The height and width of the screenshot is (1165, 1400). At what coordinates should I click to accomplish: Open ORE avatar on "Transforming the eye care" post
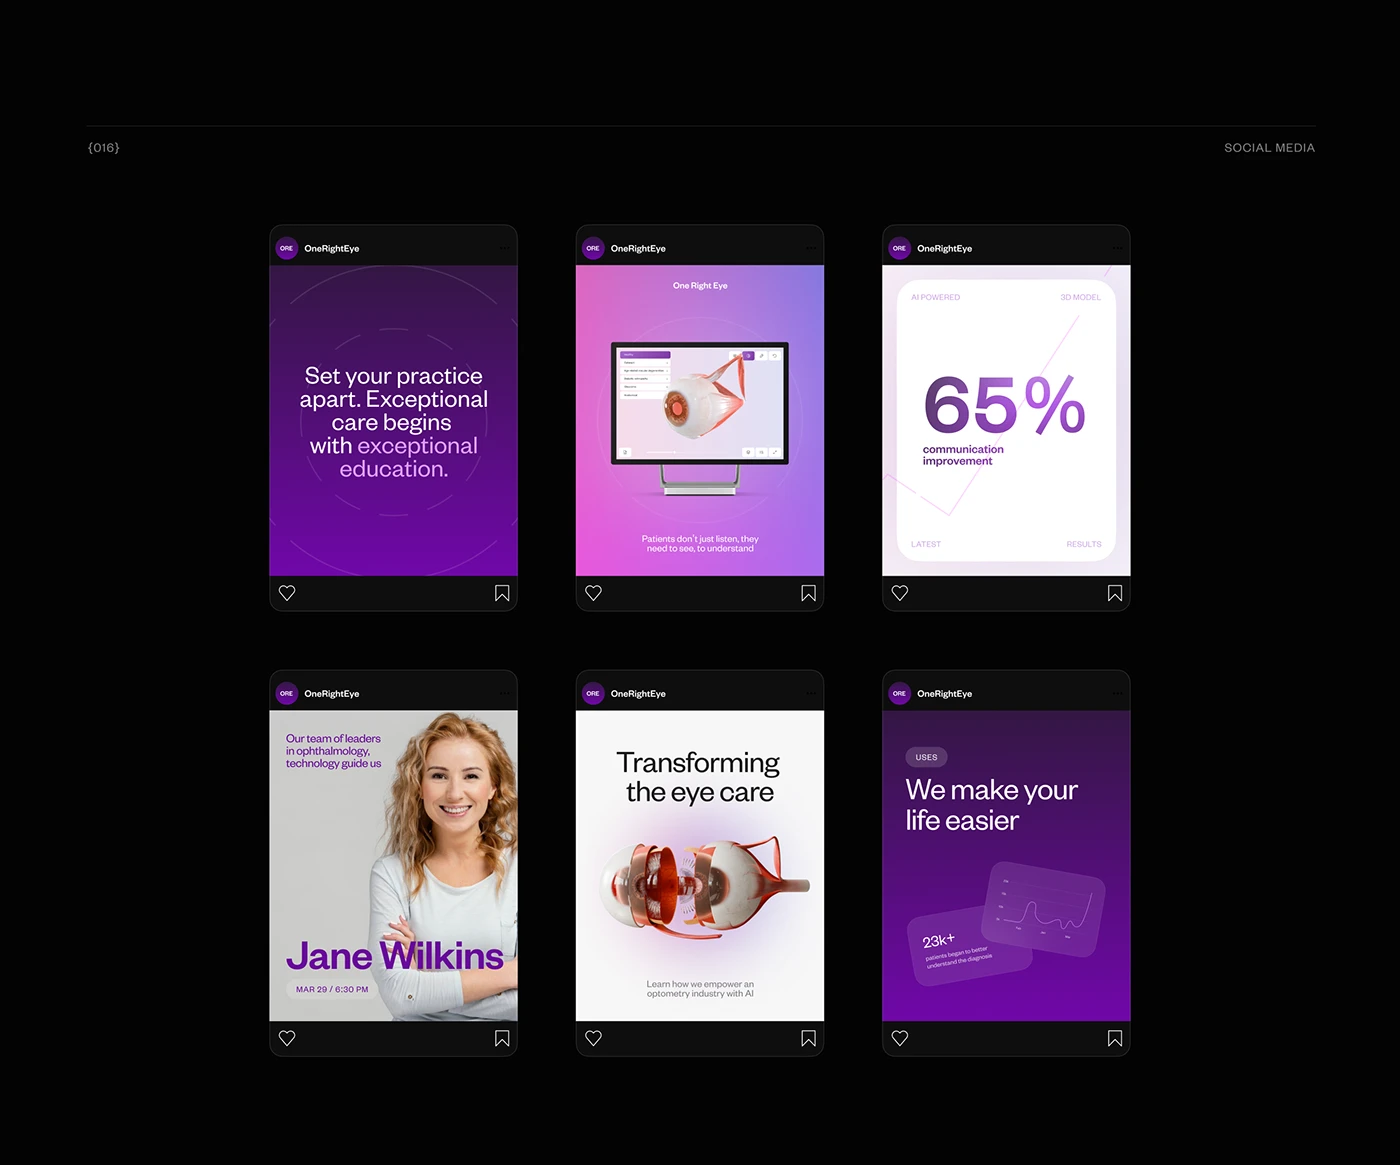pyautogui.click(x=593, y=693)
